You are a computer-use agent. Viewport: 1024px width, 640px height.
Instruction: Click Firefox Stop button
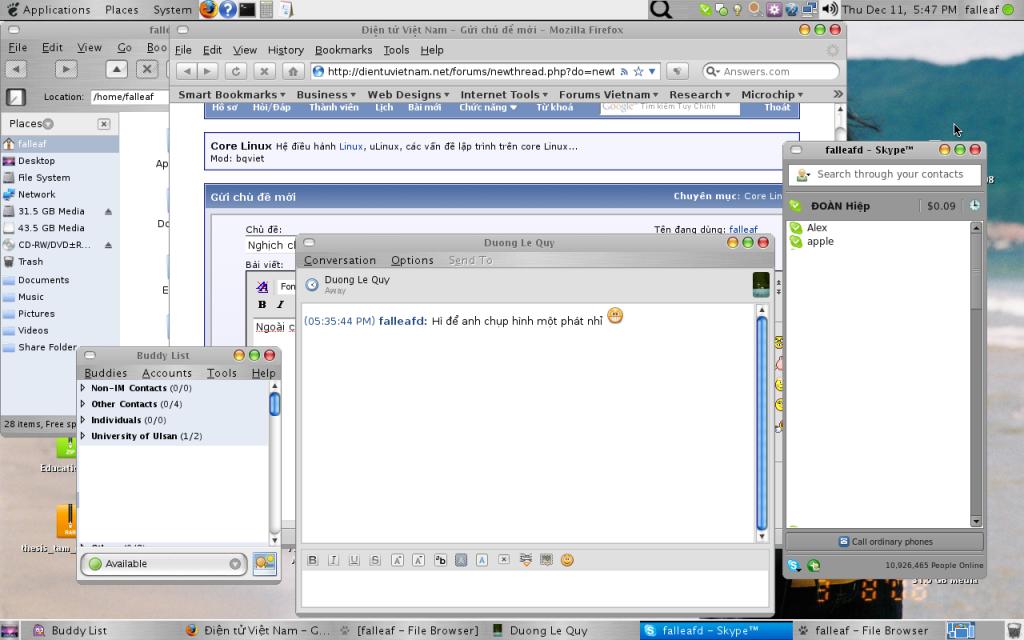coord(264,71)
